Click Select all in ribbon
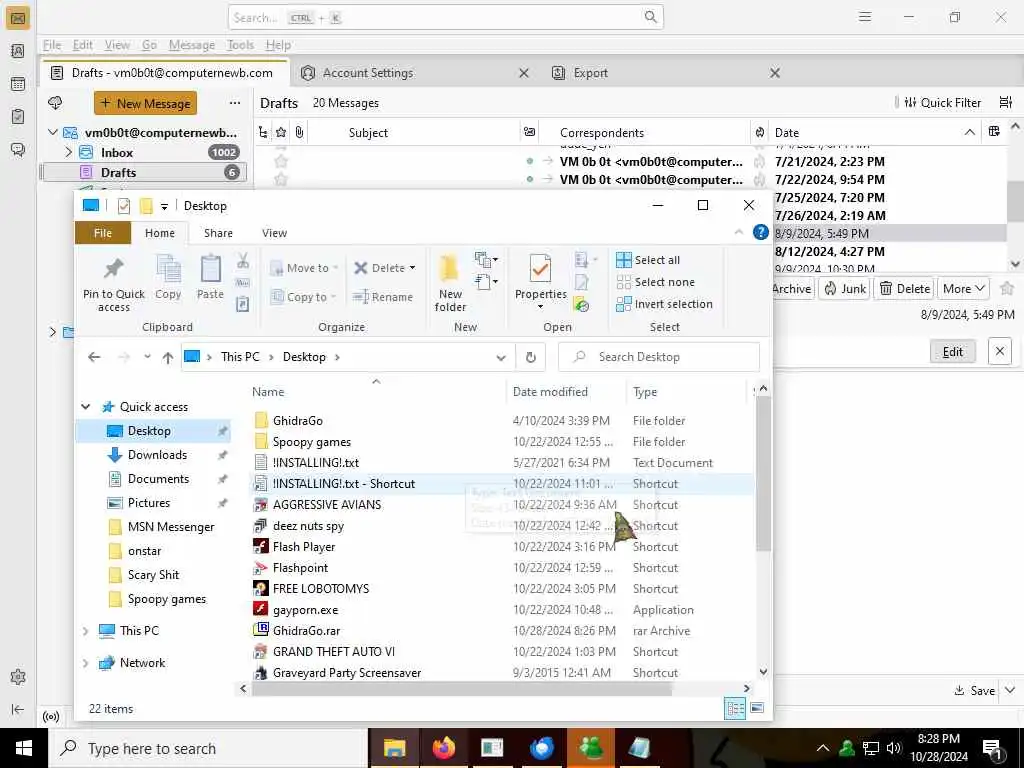The width and height of the screenshot is (1024, 768). point(648,260)
